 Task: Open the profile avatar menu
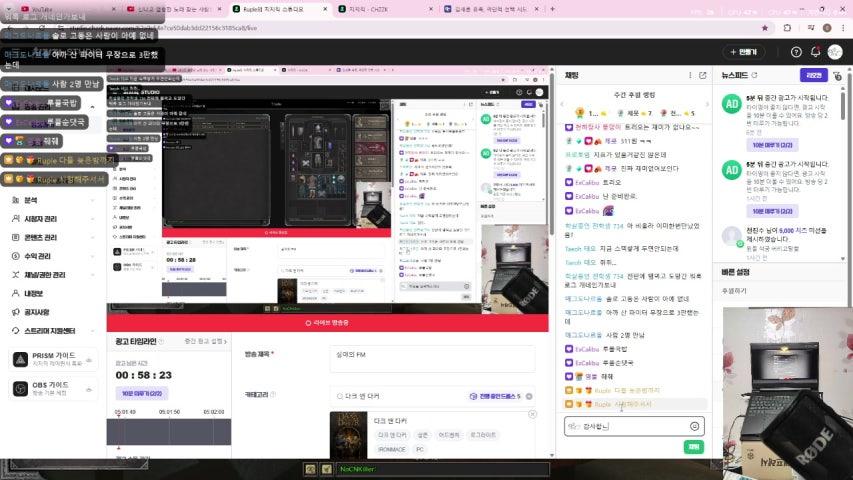pyautogui.click(x=835, y=52)
